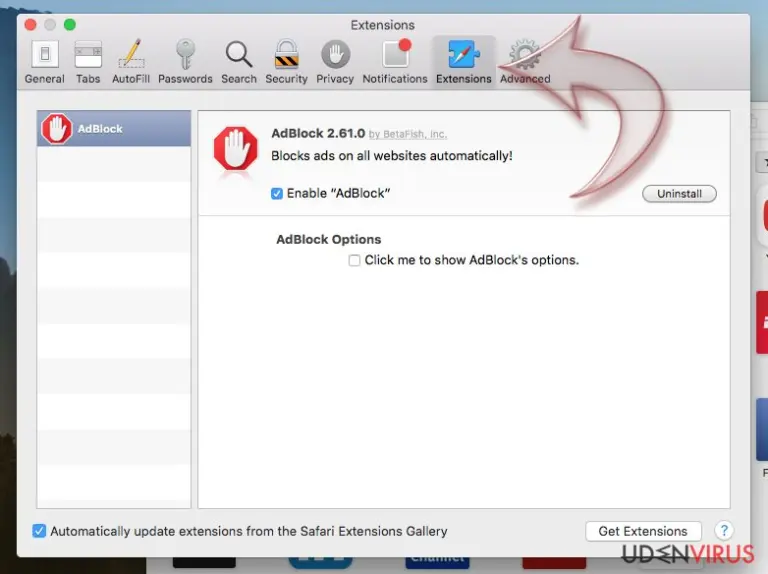
Task: Click the Blocks ads on all websites description
Action: coord(392,156)
